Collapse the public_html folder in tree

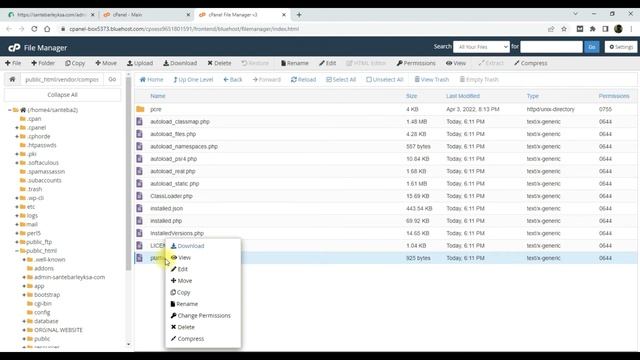click(17, 251)
